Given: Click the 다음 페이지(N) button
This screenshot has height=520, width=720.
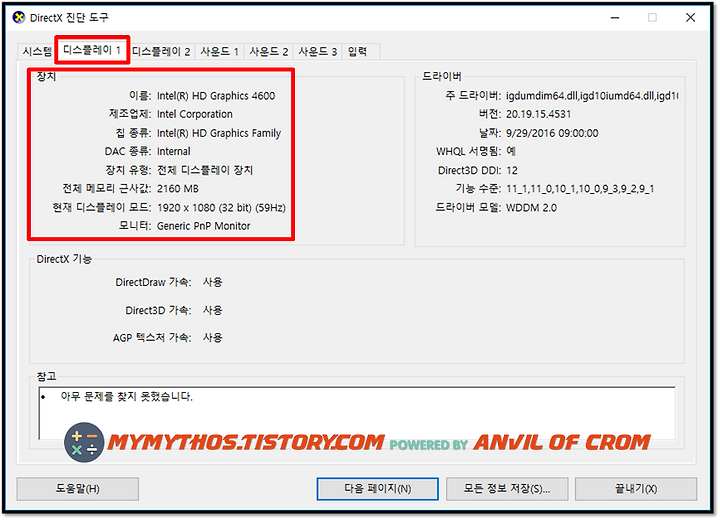Looking at the screenshot, I should 377,489.
